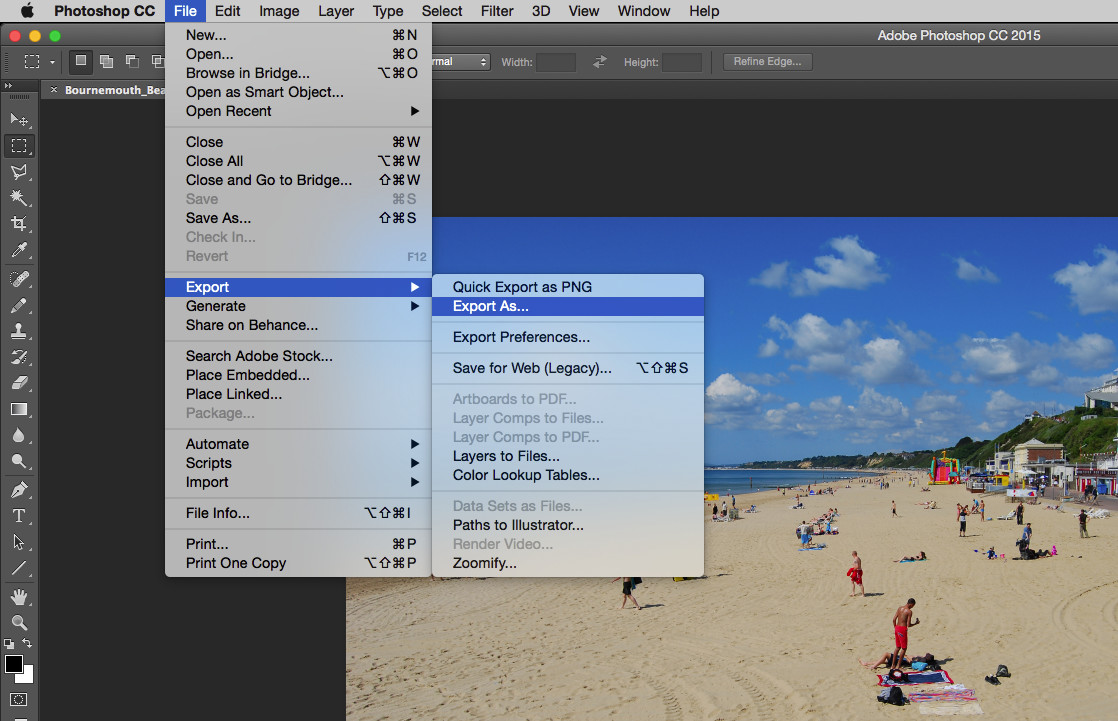The image size is (1118, 721).
Task: Click the swap width and height icon
Action: [600, 62]
